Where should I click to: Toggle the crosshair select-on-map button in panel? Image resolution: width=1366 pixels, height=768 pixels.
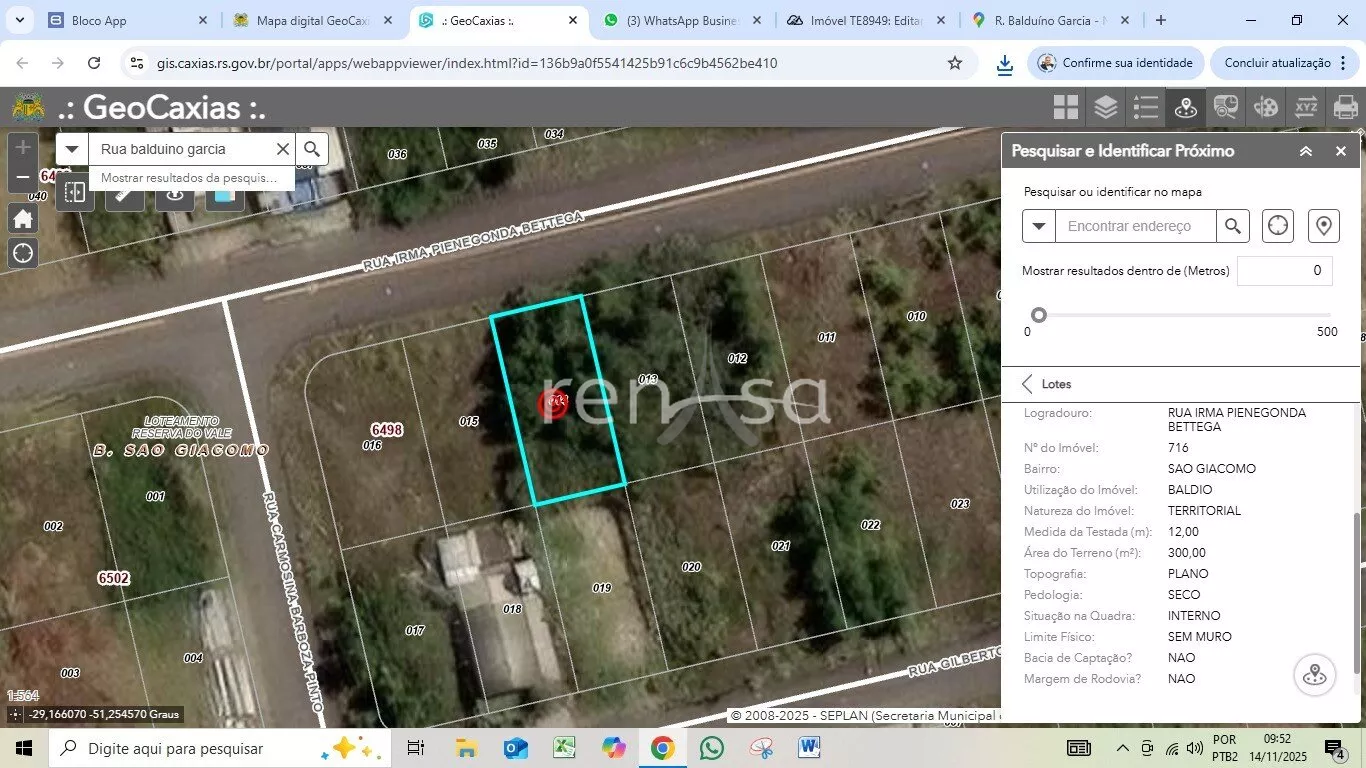(1278, 226)
